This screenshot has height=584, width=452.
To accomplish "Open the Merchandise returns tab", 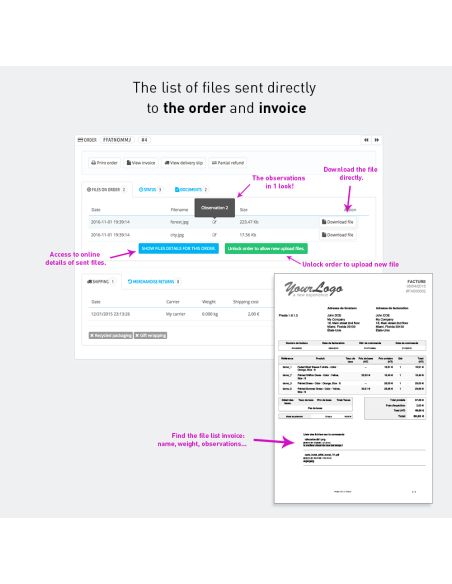I will tap(154, 282).
